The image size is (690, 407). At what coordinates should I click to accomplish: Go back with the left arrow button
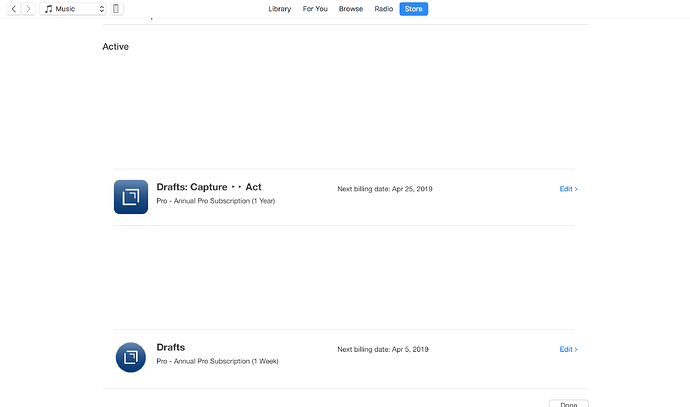14,9
